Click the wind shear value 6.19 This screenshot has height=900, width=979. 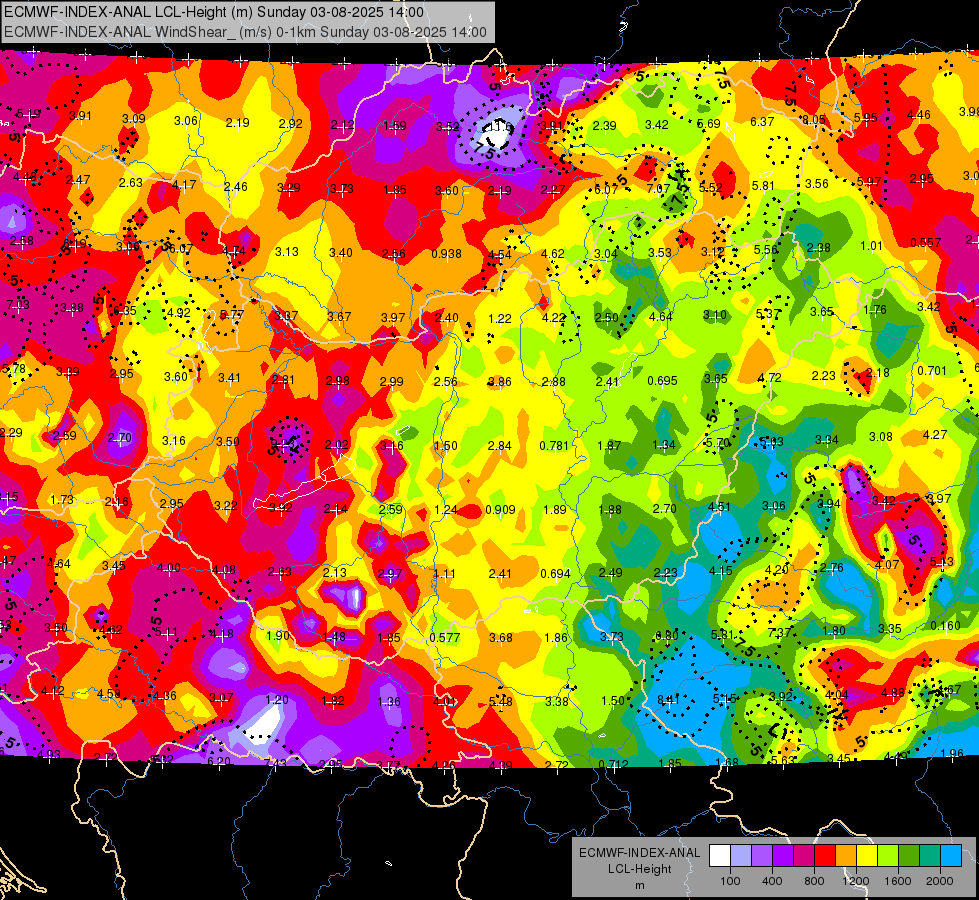click(x=75, y=244)
